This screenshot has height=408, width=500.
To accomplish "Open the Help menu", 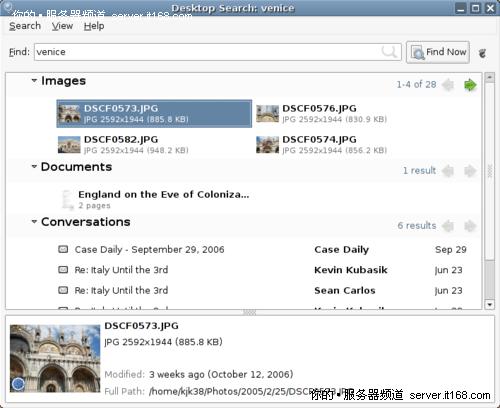I will pos(94,26).
